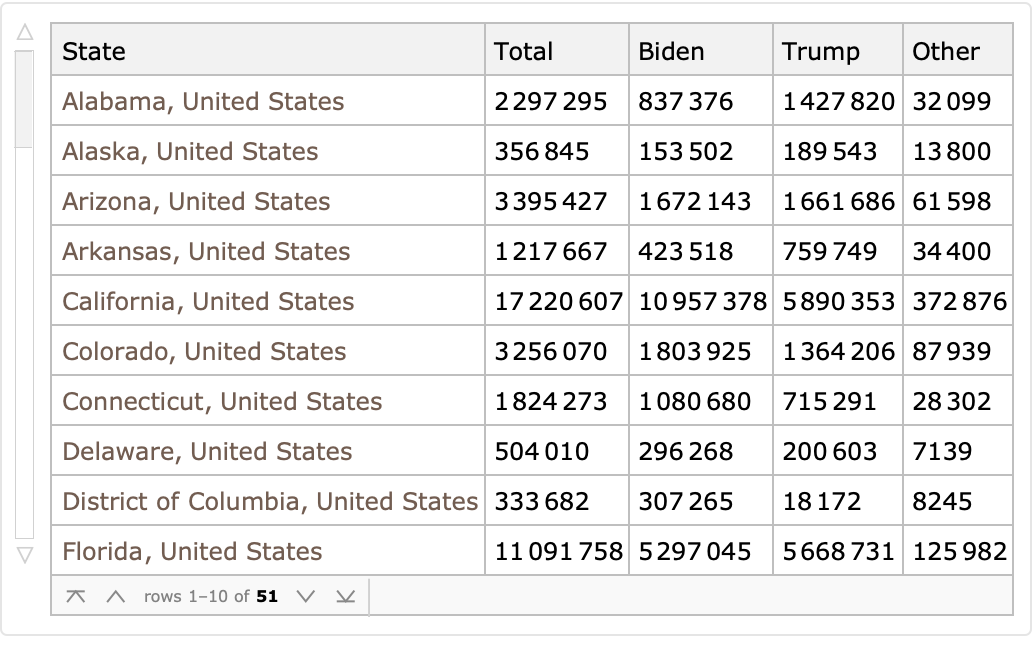The image size is (1034, 668).
Task: Jump to the last row icon
Action: pos(345,597)
